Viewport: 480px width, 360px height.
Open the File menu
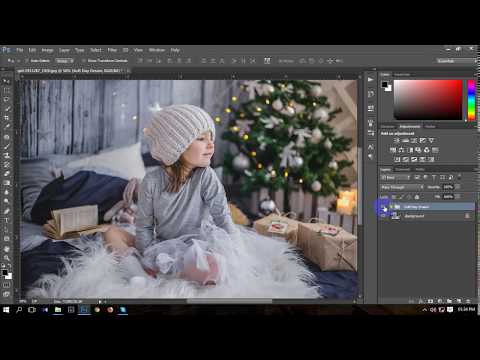20,50
